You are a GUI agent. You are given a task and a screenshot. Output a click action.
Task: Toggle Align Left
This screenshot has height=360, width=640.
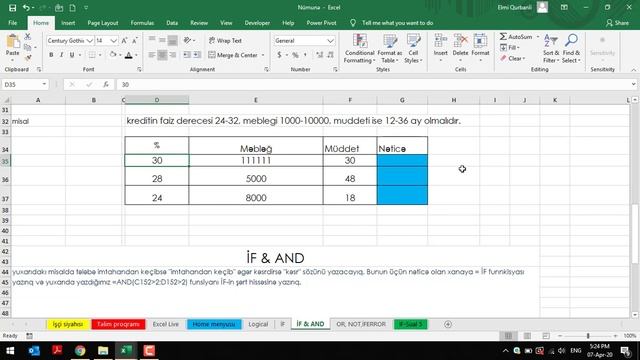(x=152, y=55)
